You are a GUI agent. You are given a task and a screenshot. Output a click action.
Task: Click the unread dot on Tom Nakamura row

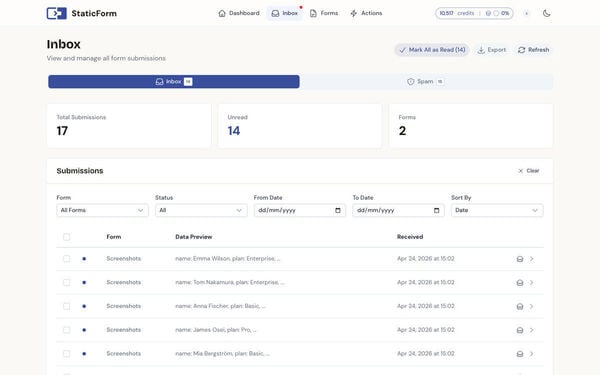(84, 282)
